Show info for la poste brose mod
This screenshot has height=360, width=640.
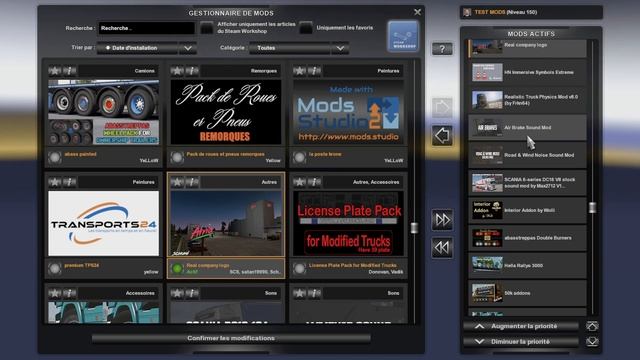click(315, 71)
